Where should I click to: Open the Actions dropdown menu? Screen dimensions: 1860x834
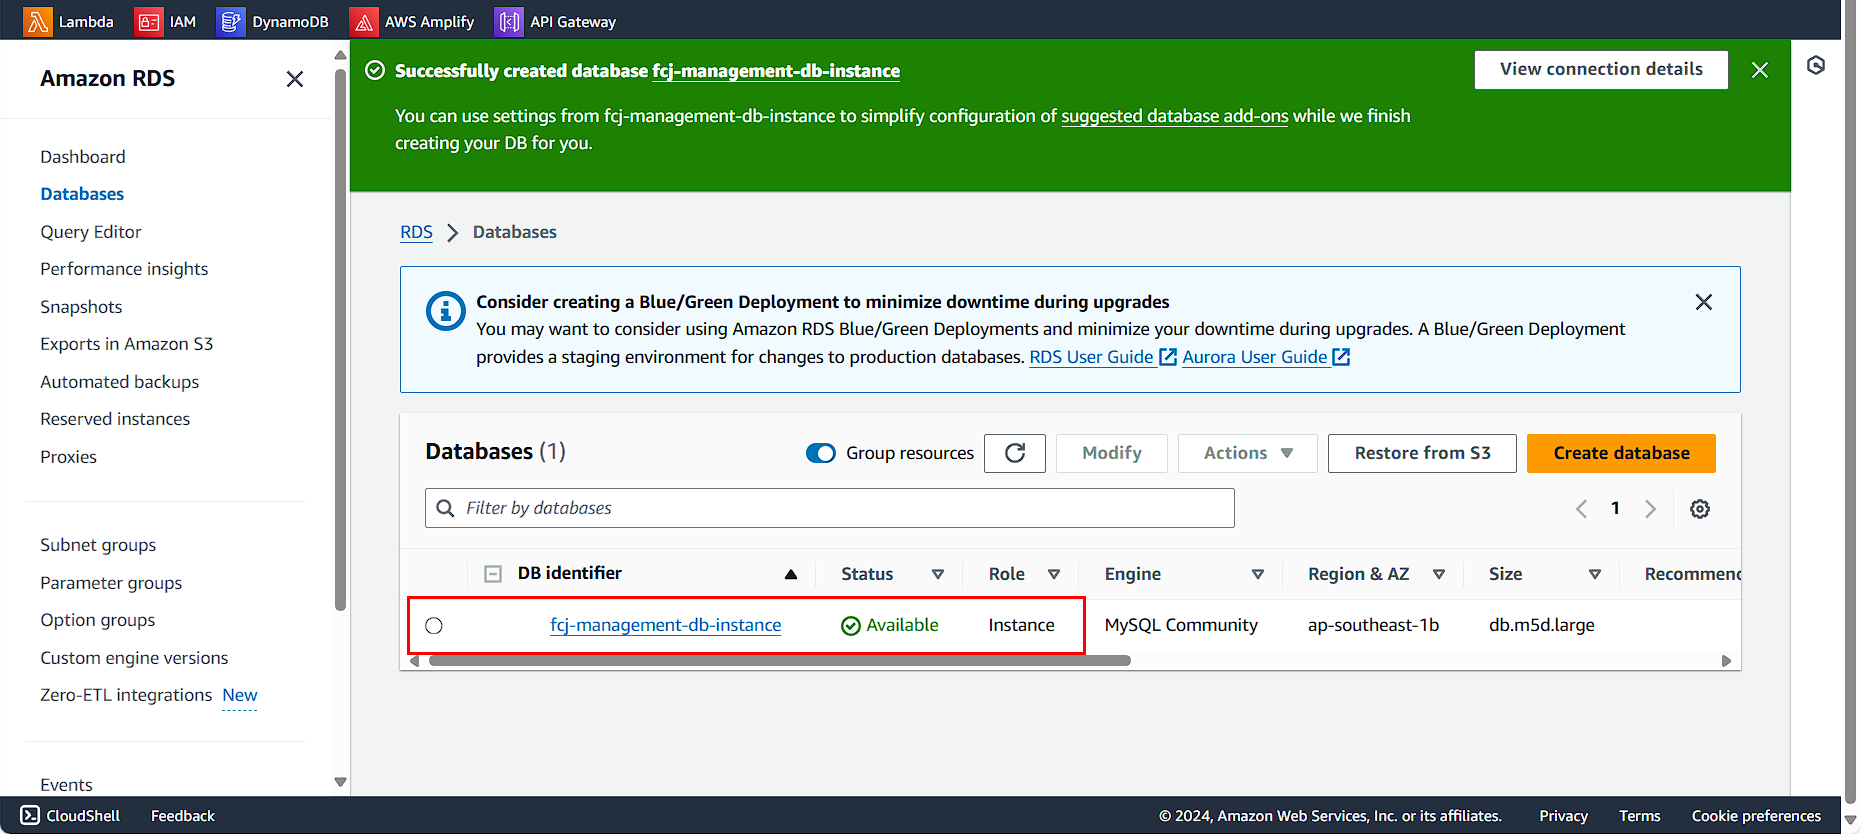(x=1247, y=453)
